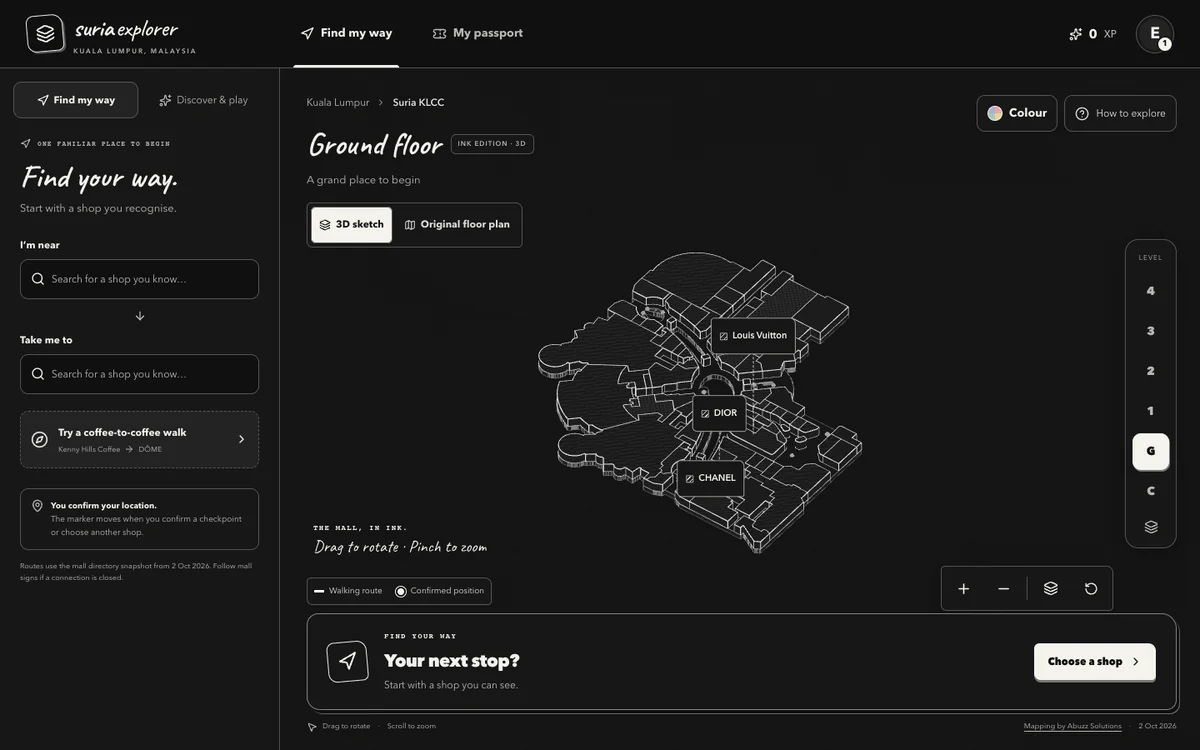Toggle the Colour mode button
1200x750 pixels.
[1017, 113]
